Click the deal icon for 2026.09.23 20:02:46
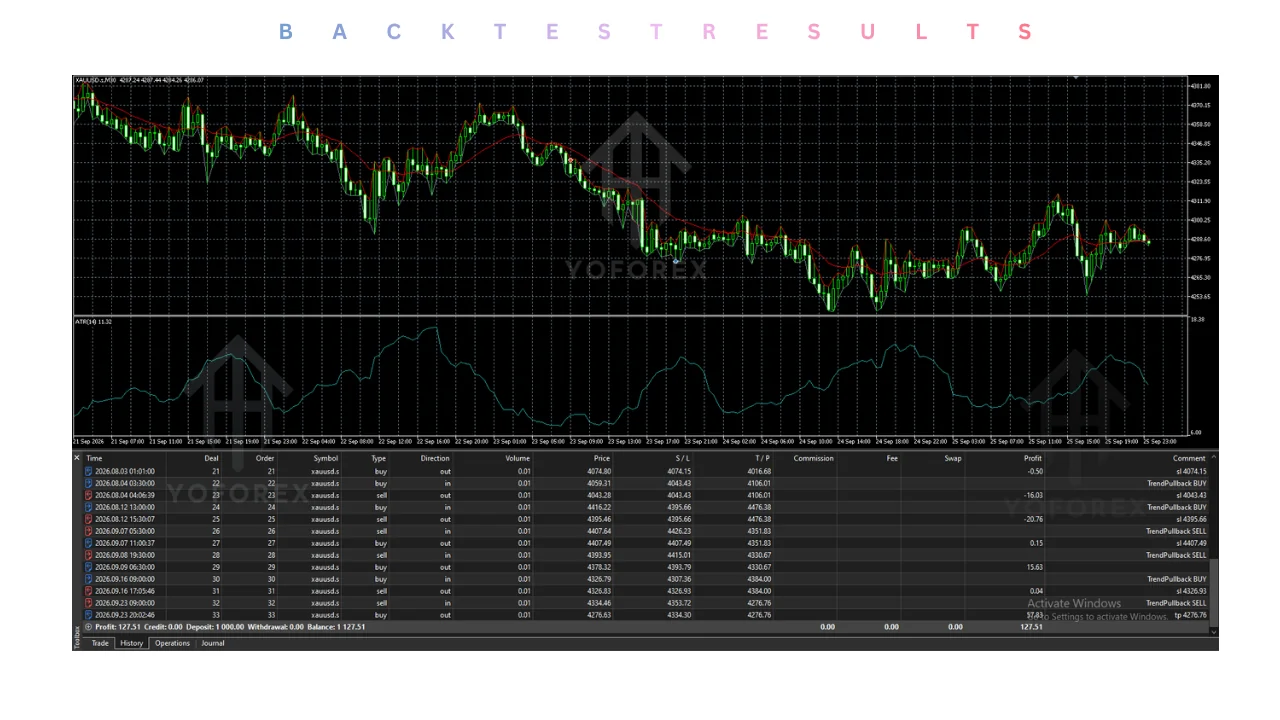Image resolution: width=1280 pixels, height=720 pixels. [x=89, y=615]
